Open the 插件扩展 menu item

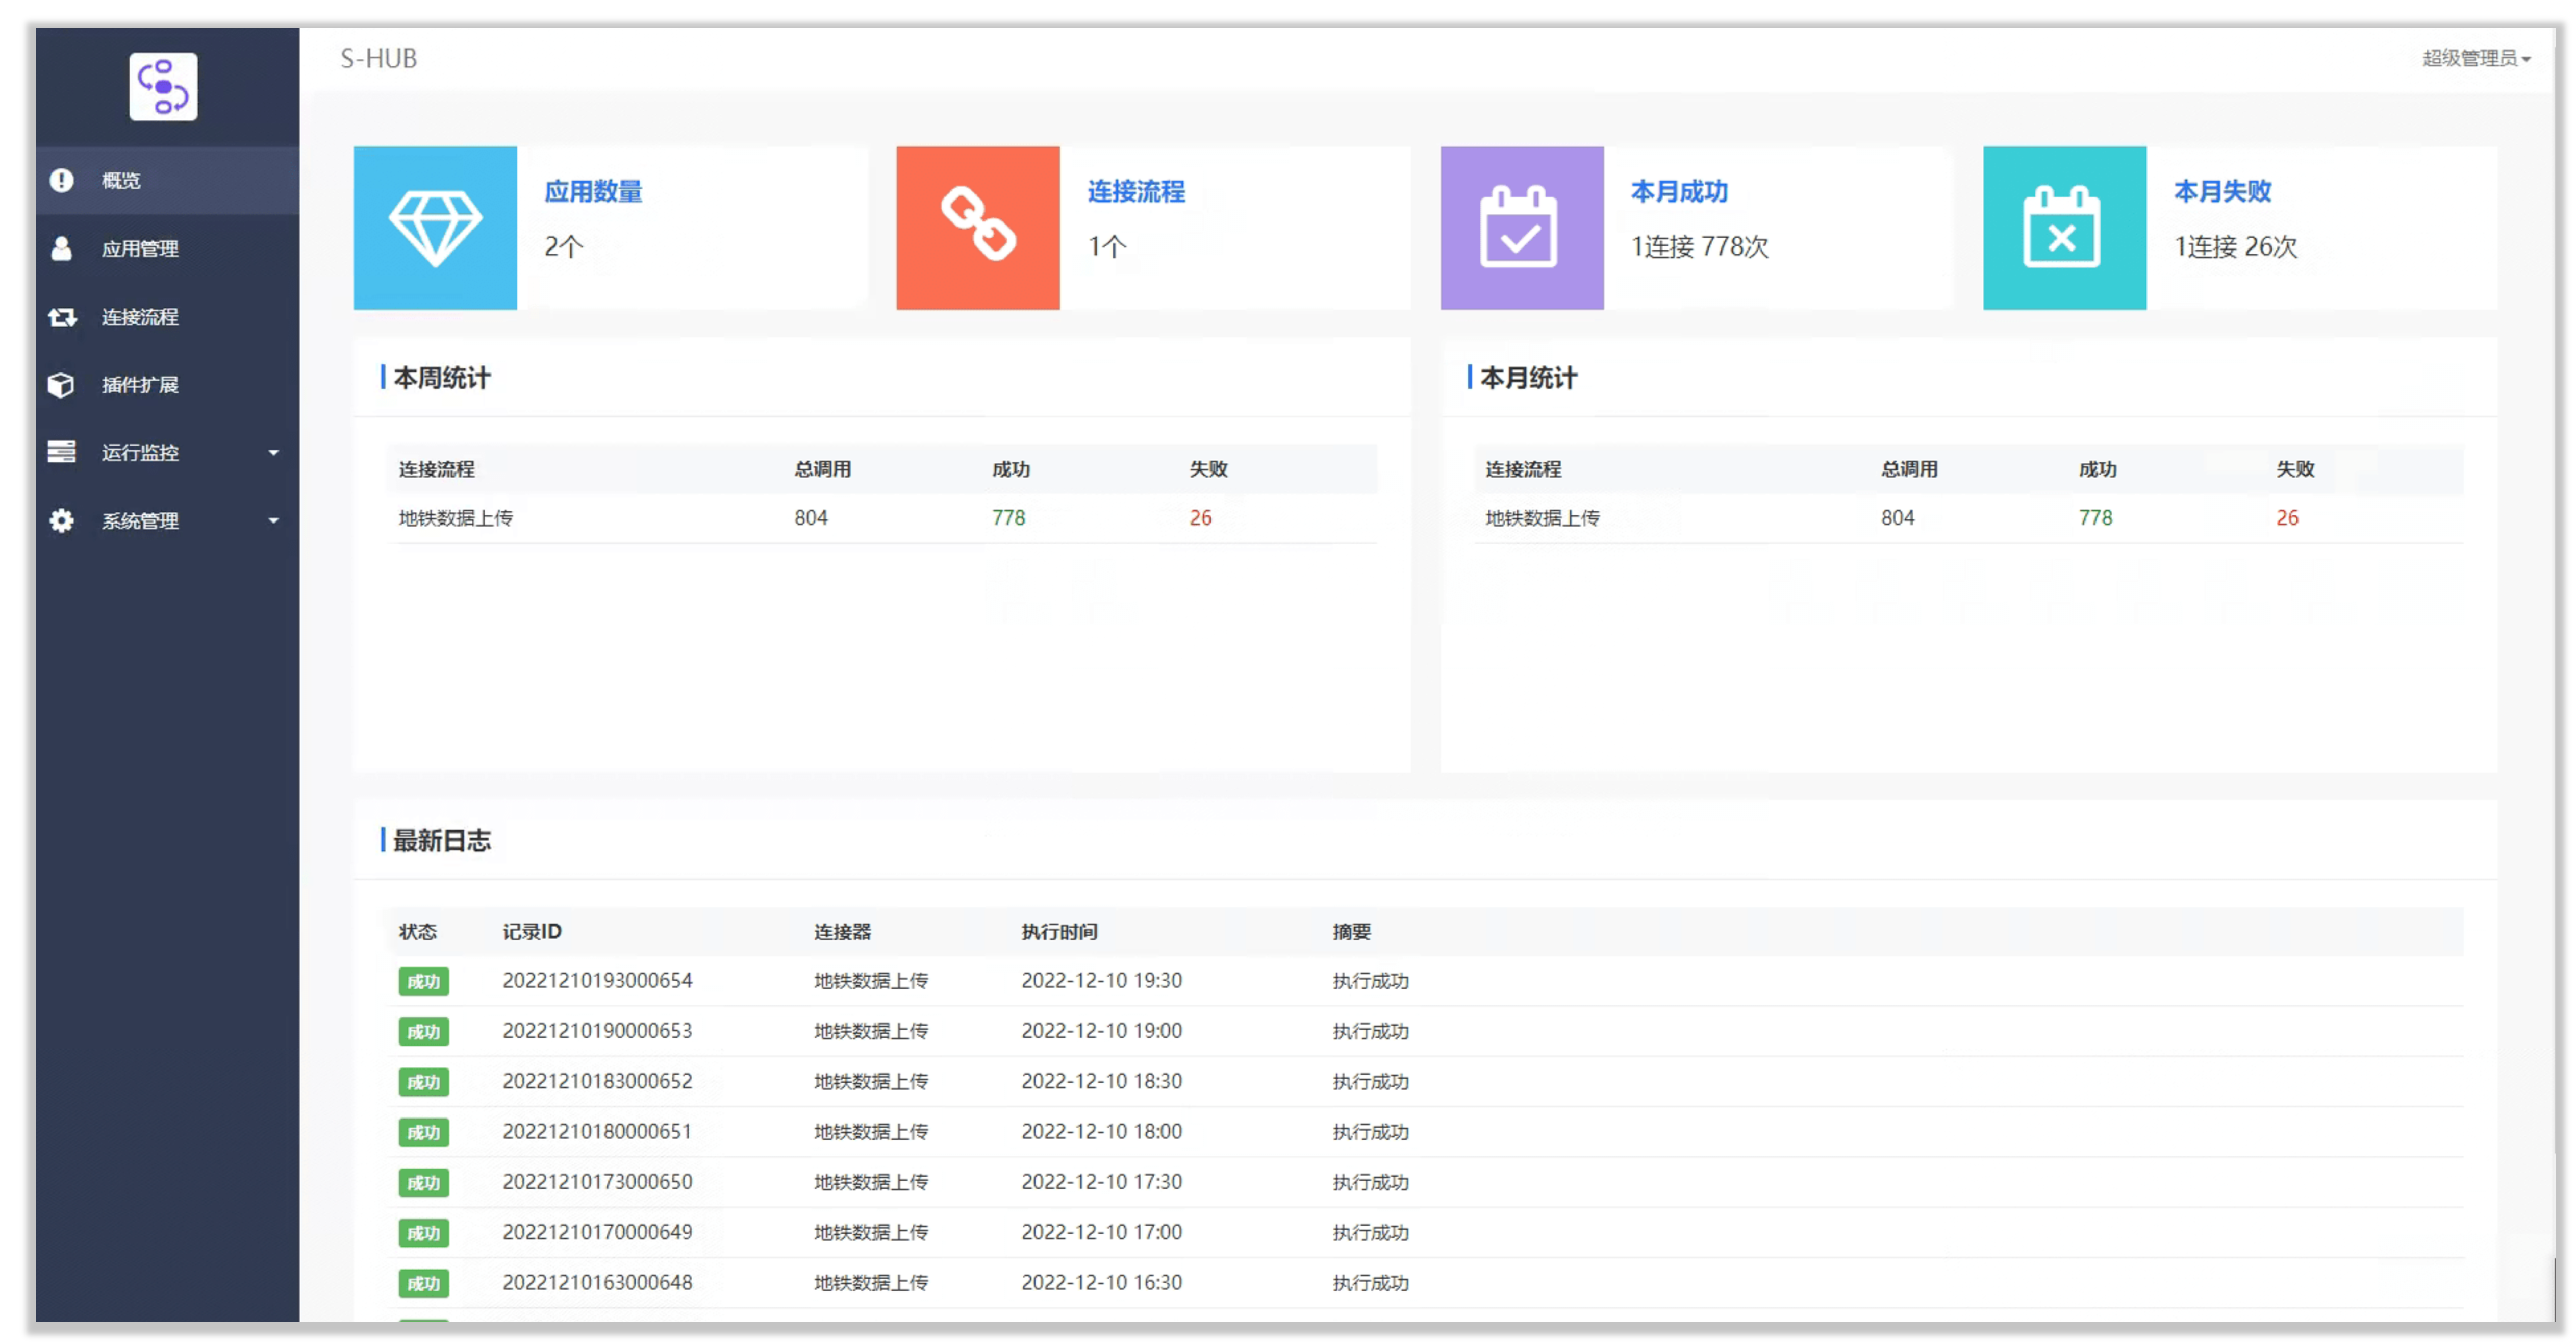(x=167, y=385)
